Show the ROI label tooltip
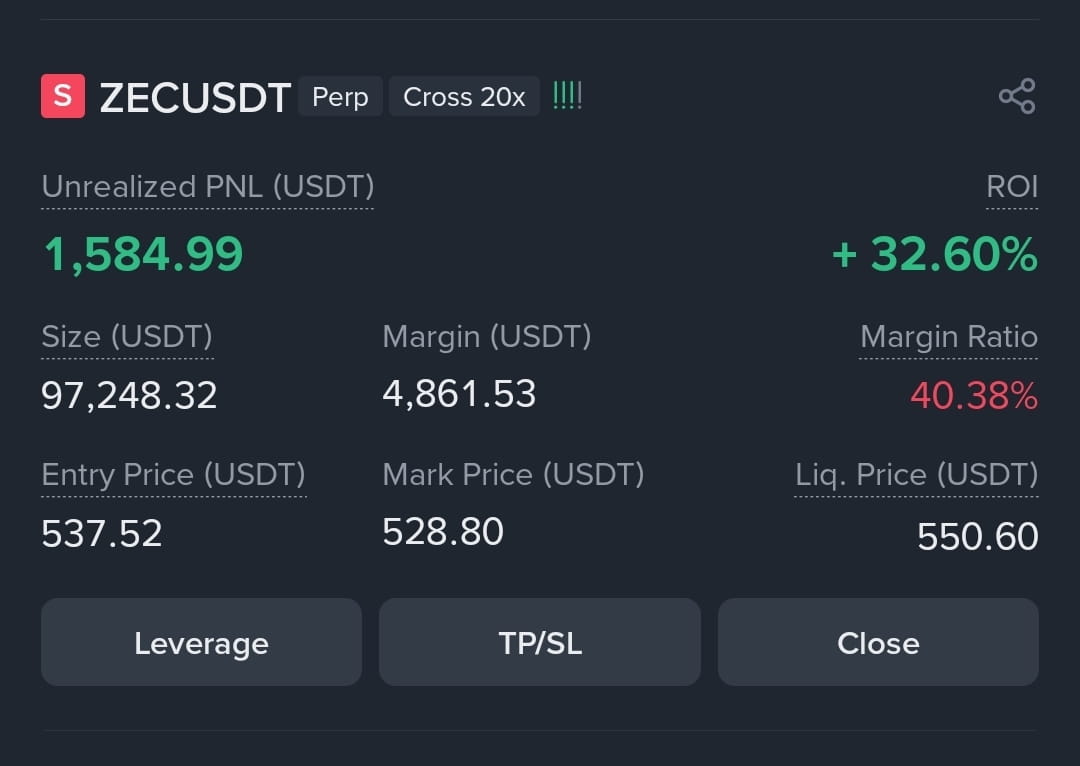The width and height of the screenshot is (1080, 766). pyautogui.click(x=1012, y=187)
